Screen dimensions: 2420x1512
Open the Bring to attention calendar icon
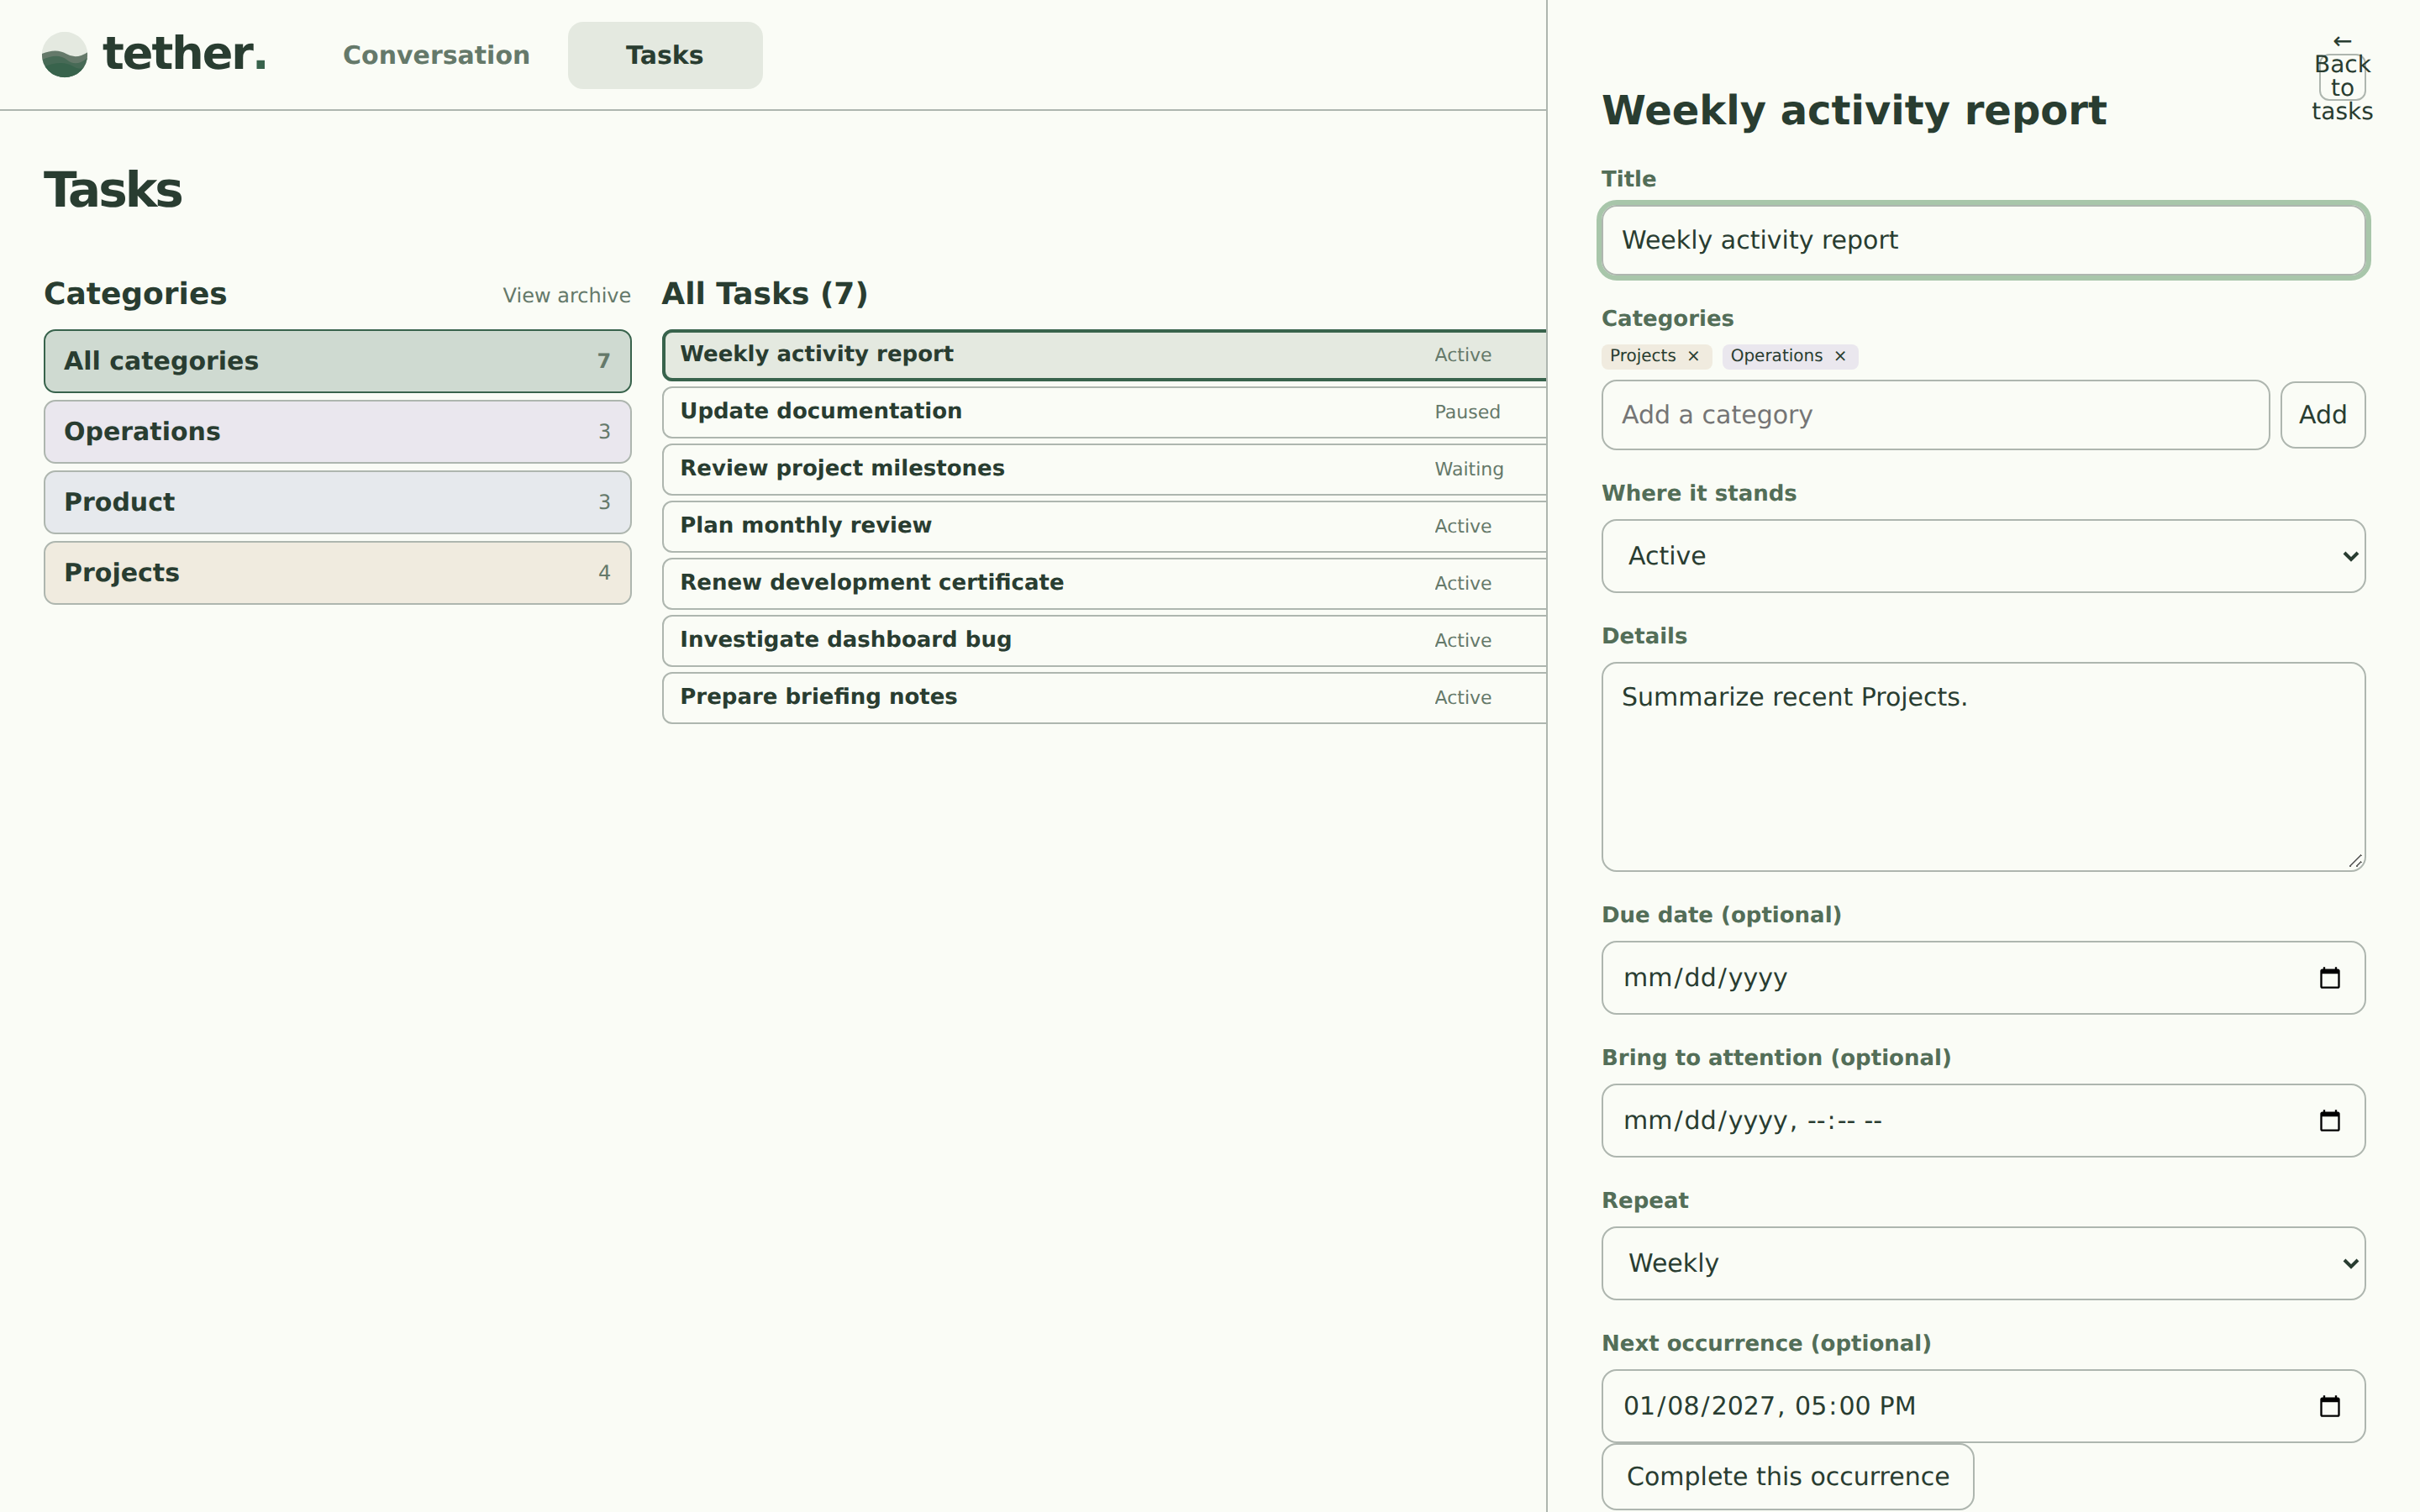click(2329, 1121)
